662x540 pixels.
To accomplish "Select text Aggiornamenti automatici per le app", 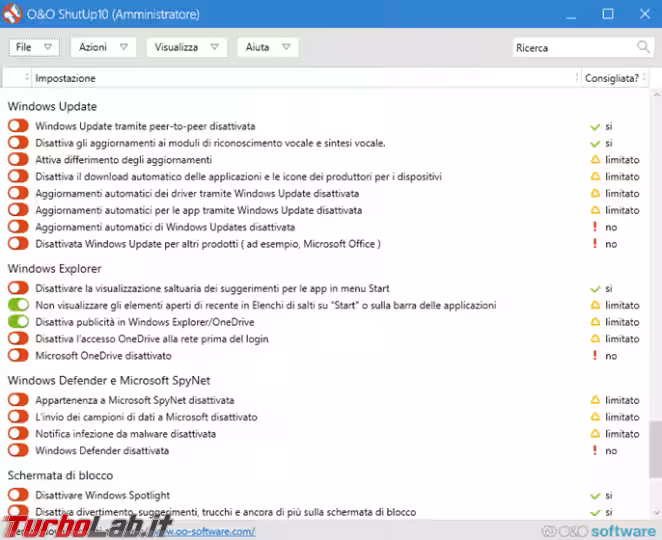I will click(198, 210).
